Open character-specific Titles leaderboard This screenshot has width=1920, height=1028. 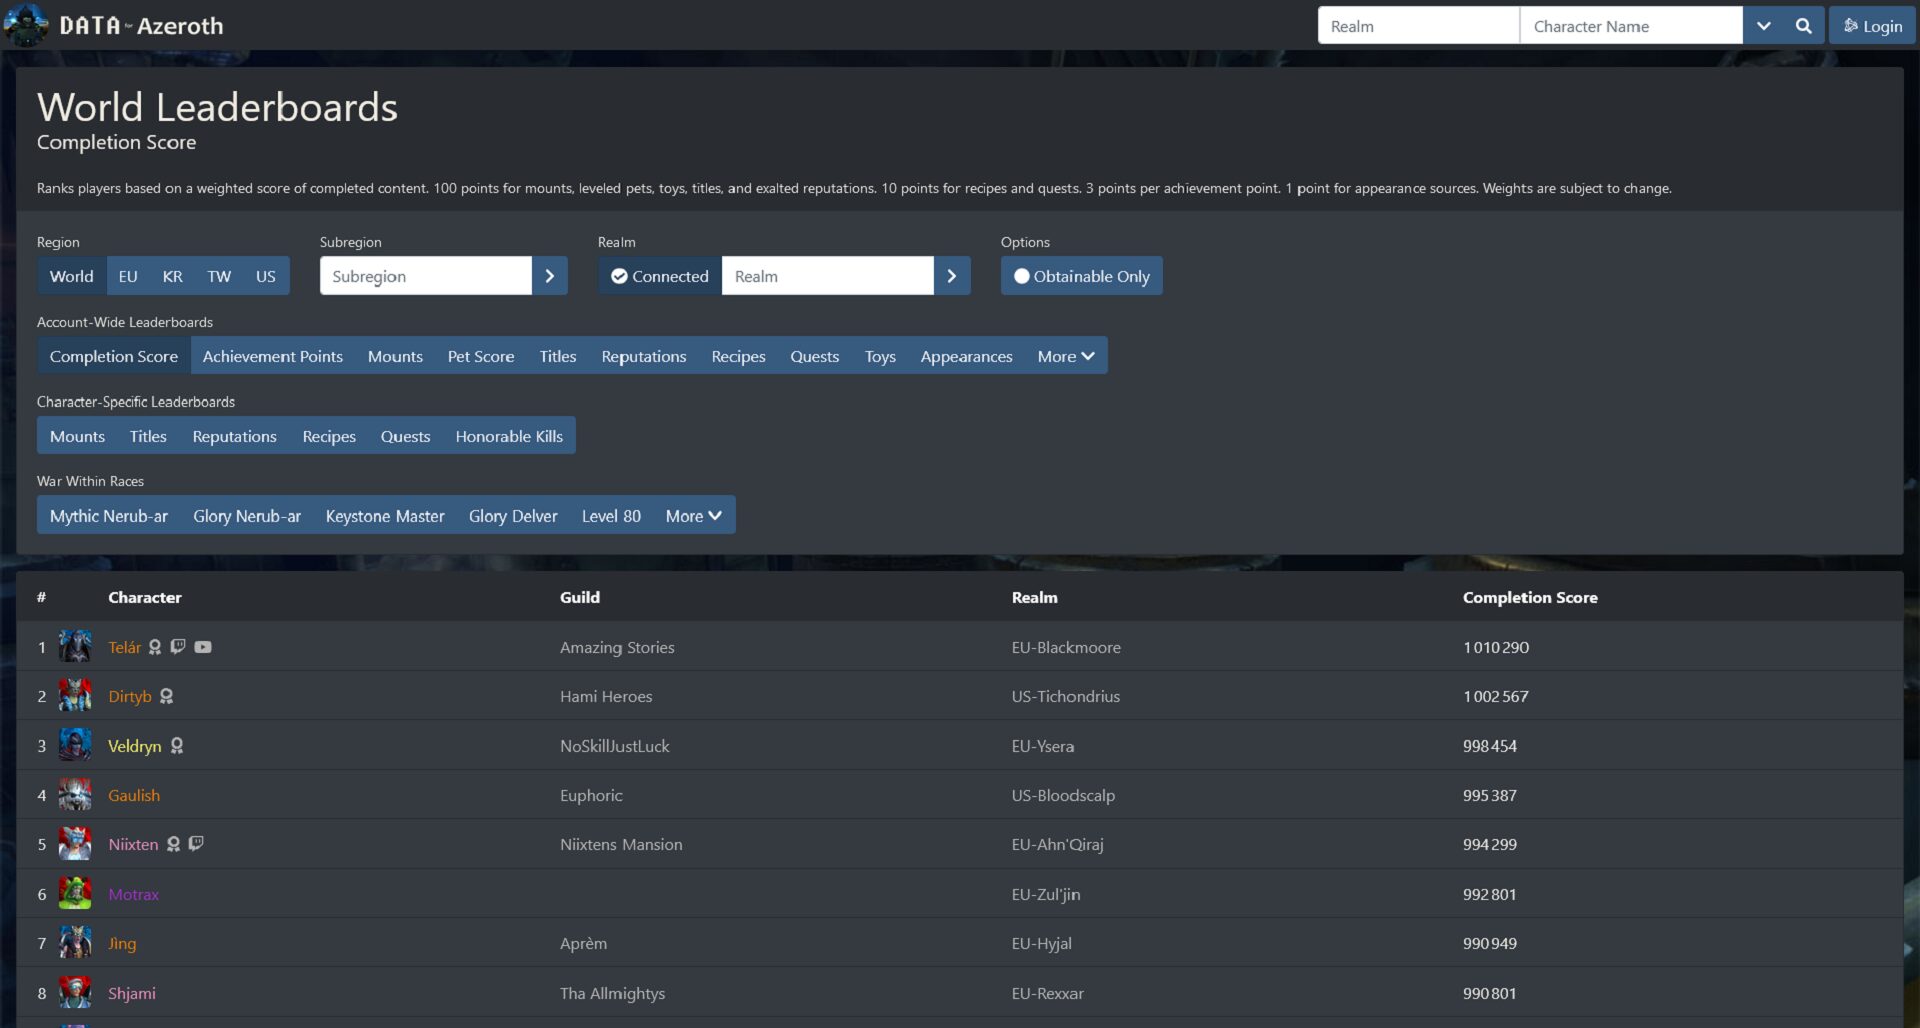(148, 436)
